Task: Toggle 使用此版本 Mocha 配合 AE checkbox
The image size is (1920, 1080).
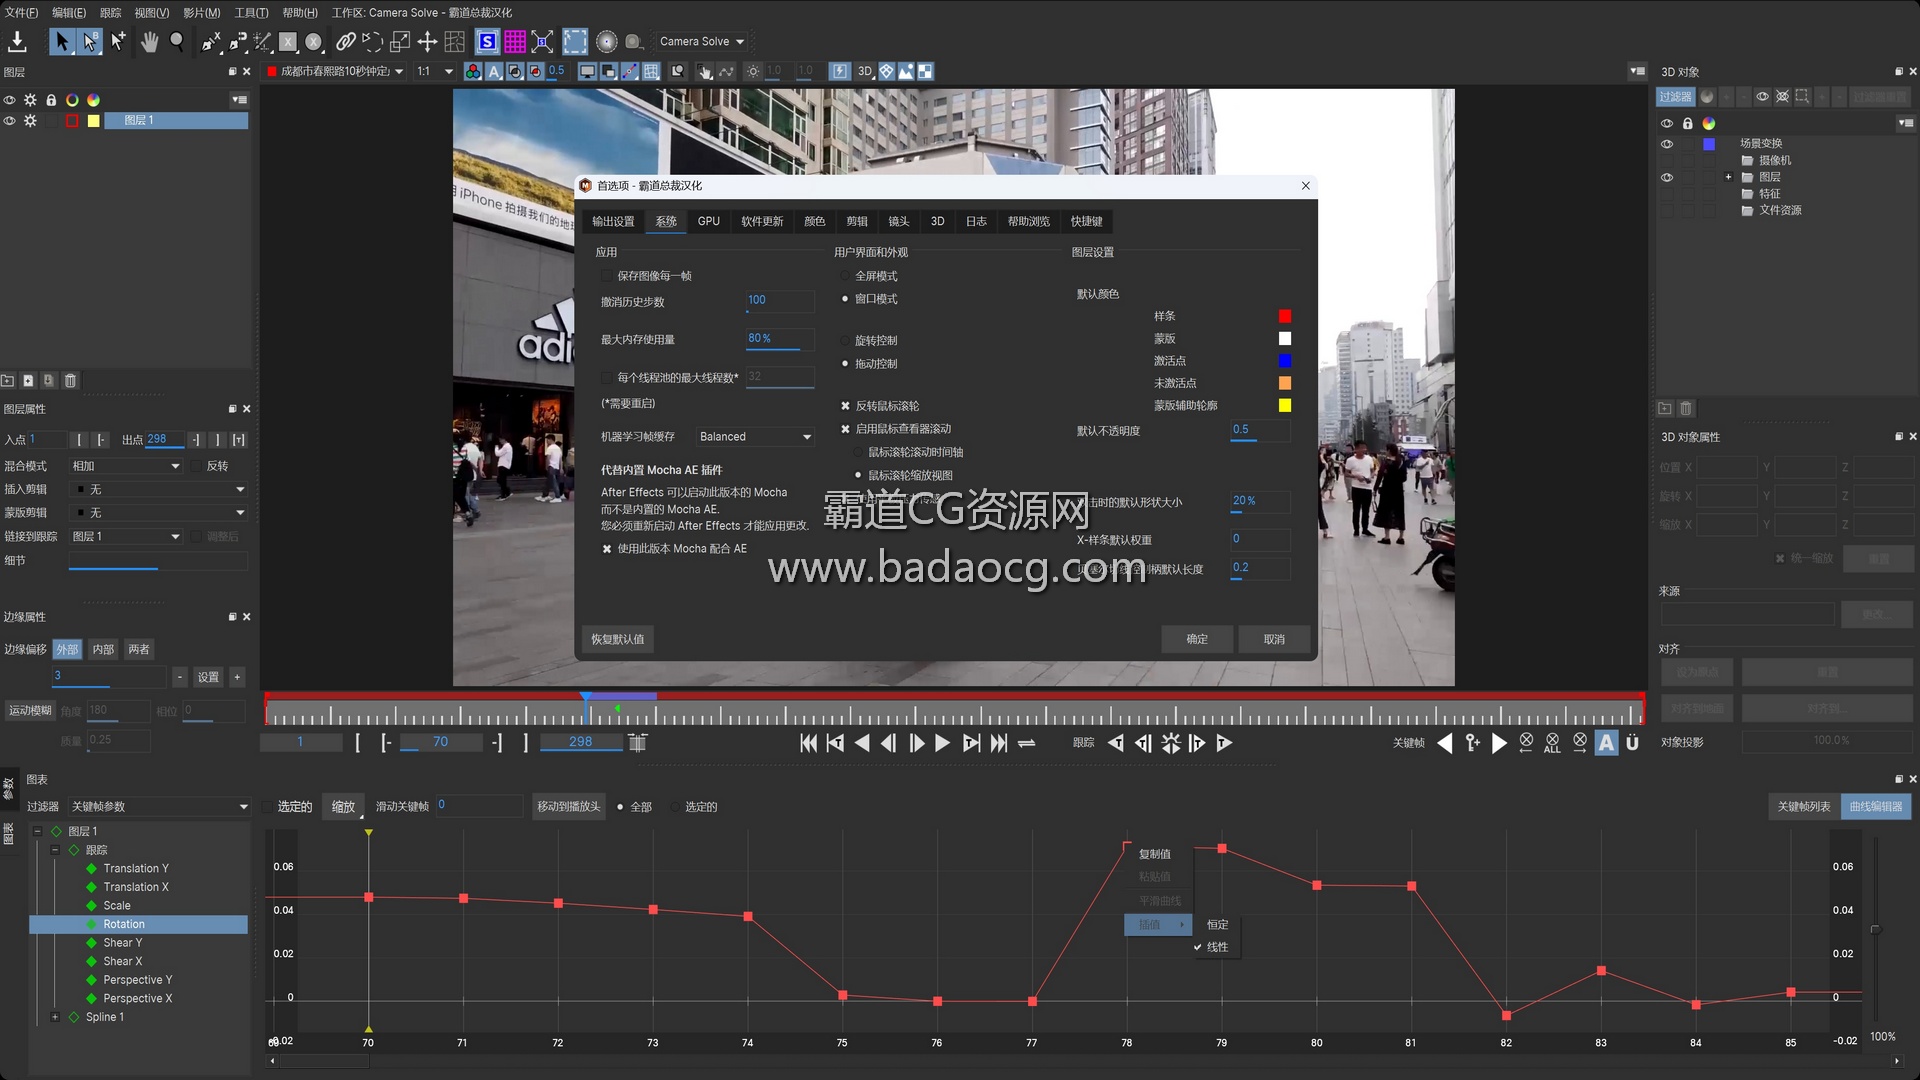Action: point(607,549)
